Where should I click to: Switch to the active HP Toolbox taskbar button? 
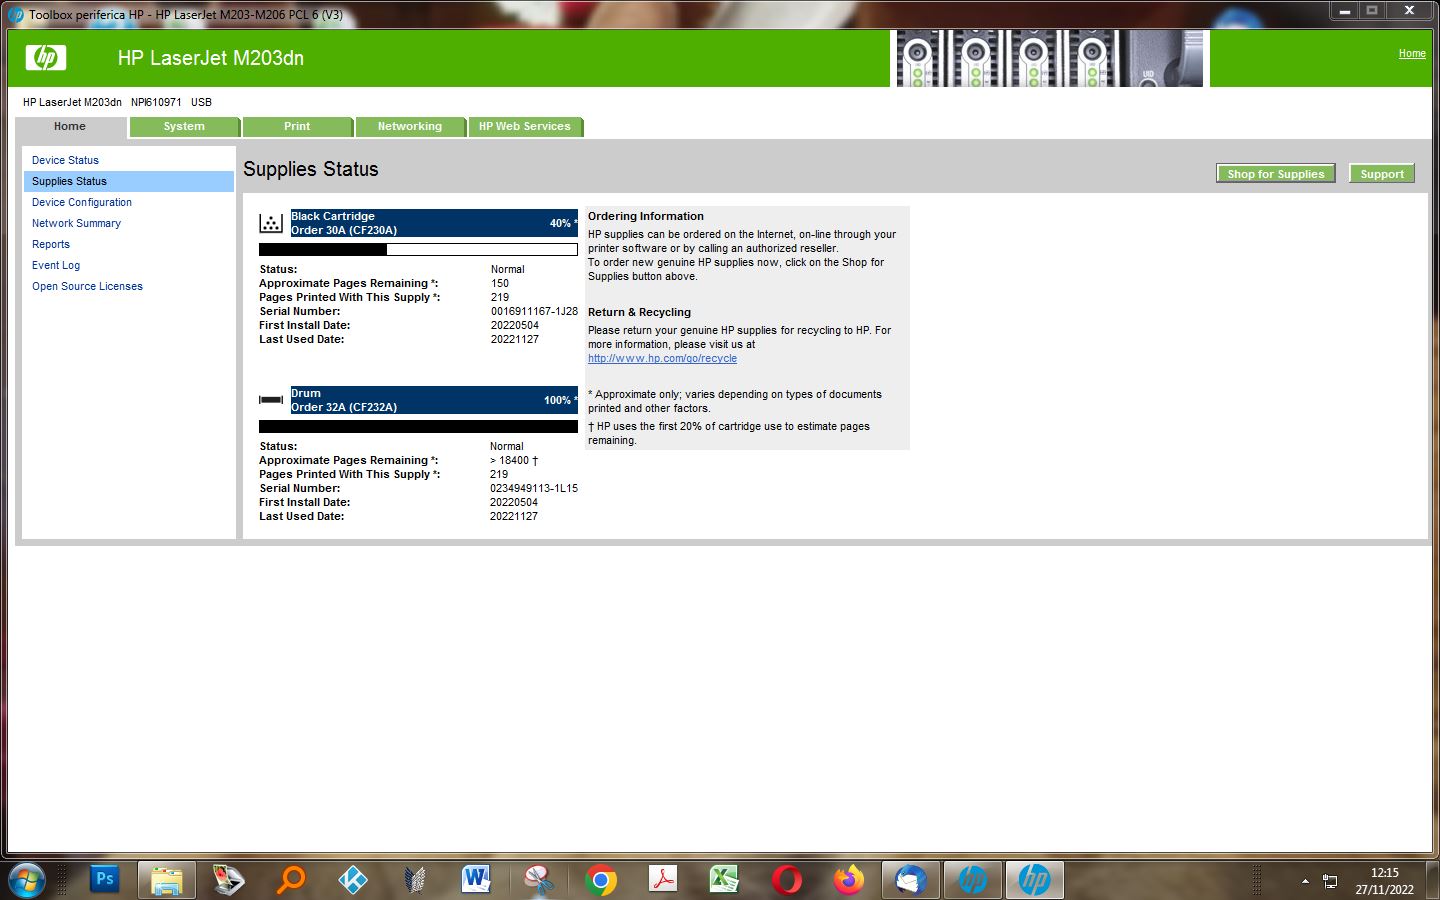click(1034, 880)
